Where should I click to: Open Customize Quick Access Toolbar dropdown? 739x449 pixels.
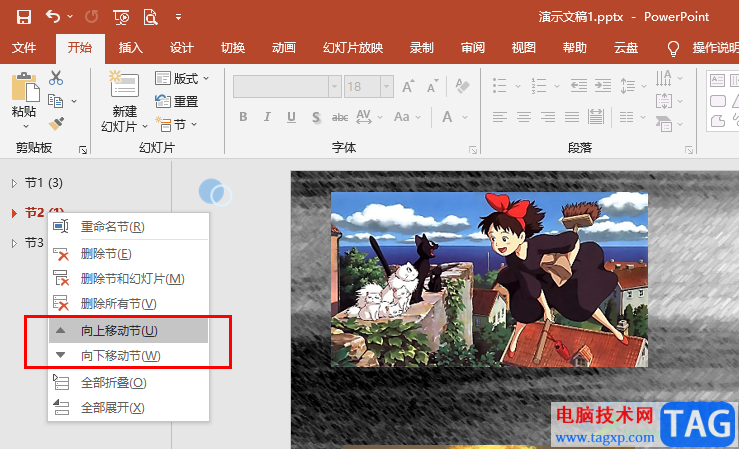[x=178, y=17]
